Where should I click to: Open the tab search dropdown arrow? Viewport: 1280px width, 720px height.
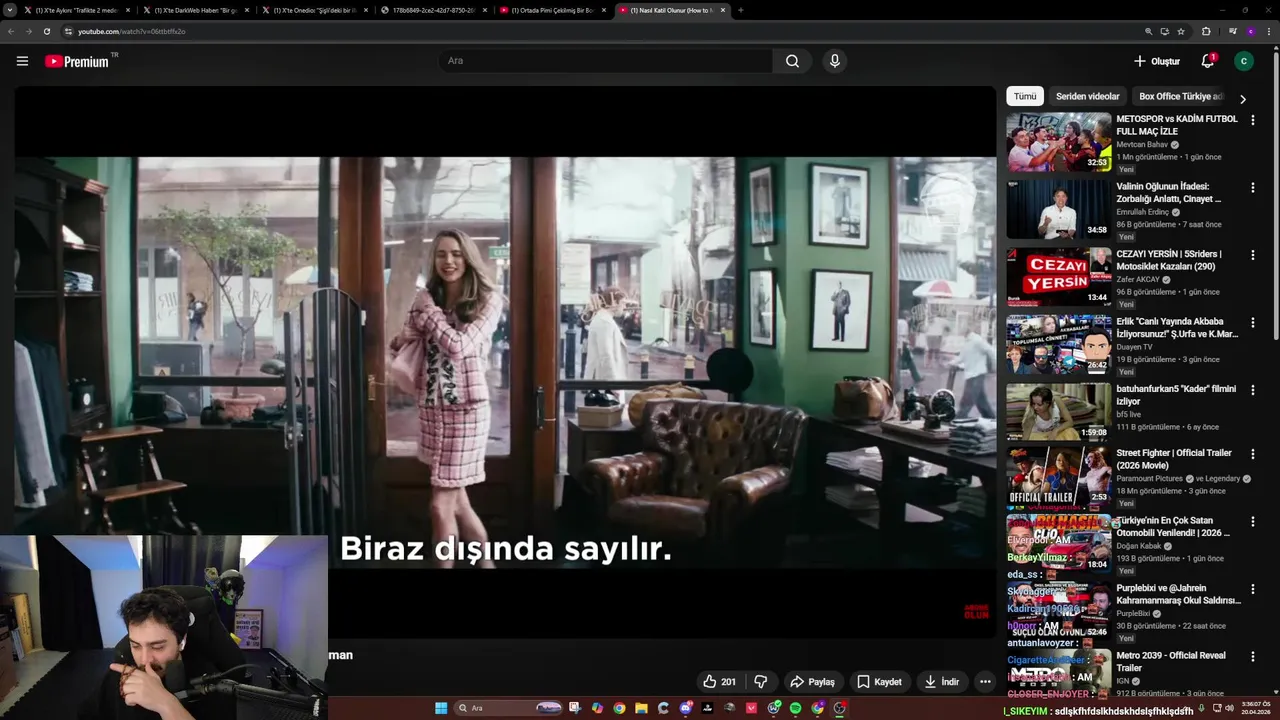tap(11, 10)
